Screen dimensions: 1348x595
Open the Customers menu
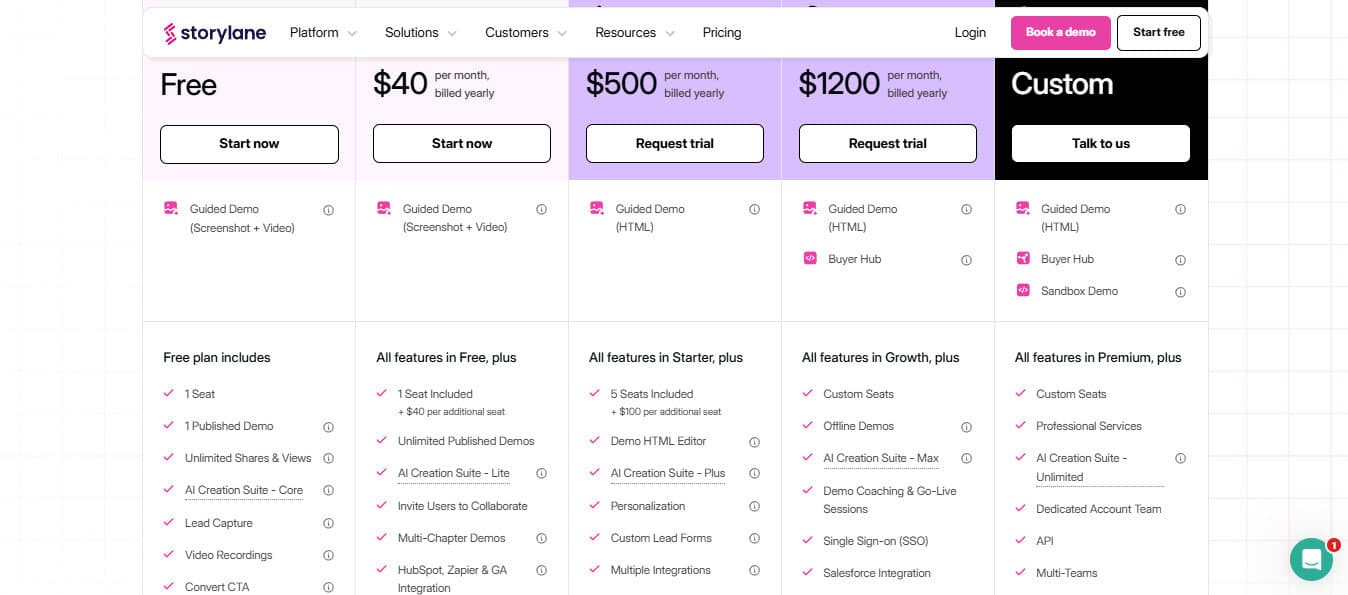click(x=526, y=33)
